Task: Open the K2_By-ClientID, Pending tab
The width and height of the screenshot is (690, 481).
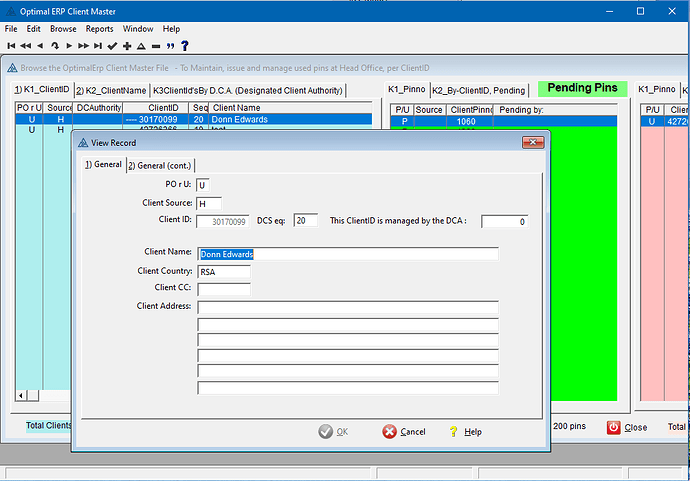Action: pyautogui.click(x=478, y=91)
